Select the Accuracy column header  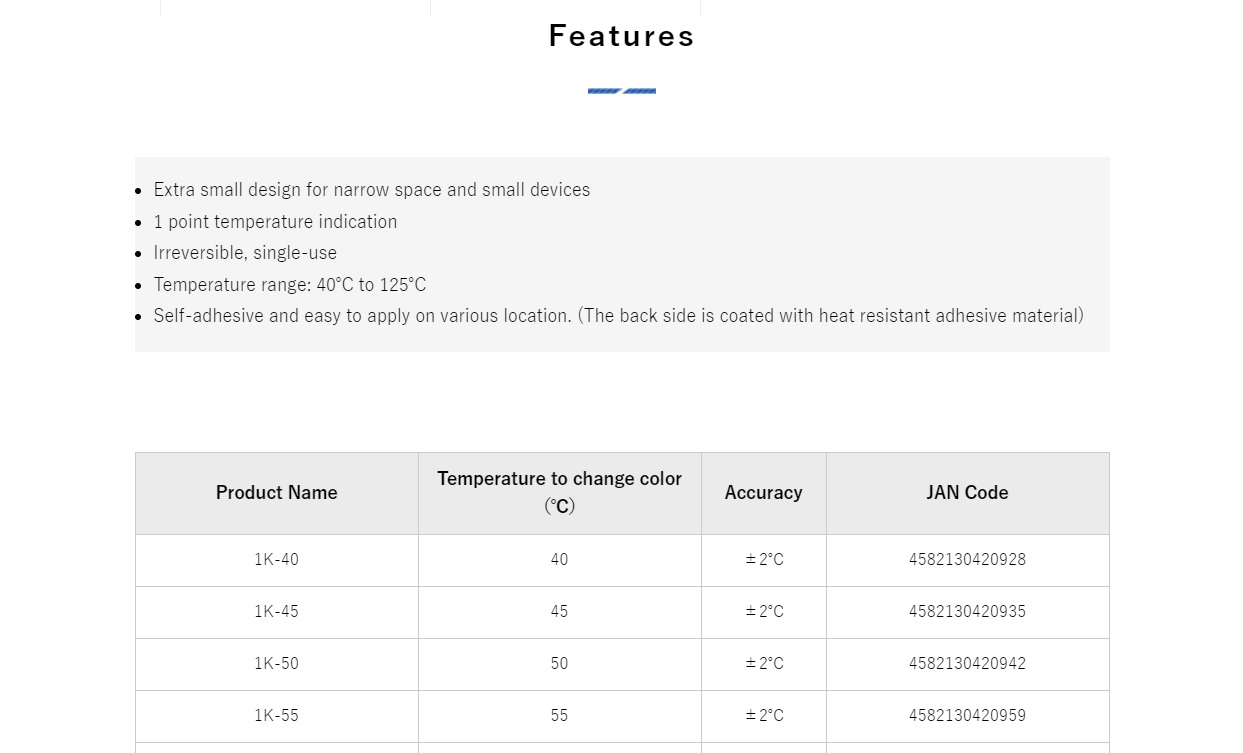(763, 493)
